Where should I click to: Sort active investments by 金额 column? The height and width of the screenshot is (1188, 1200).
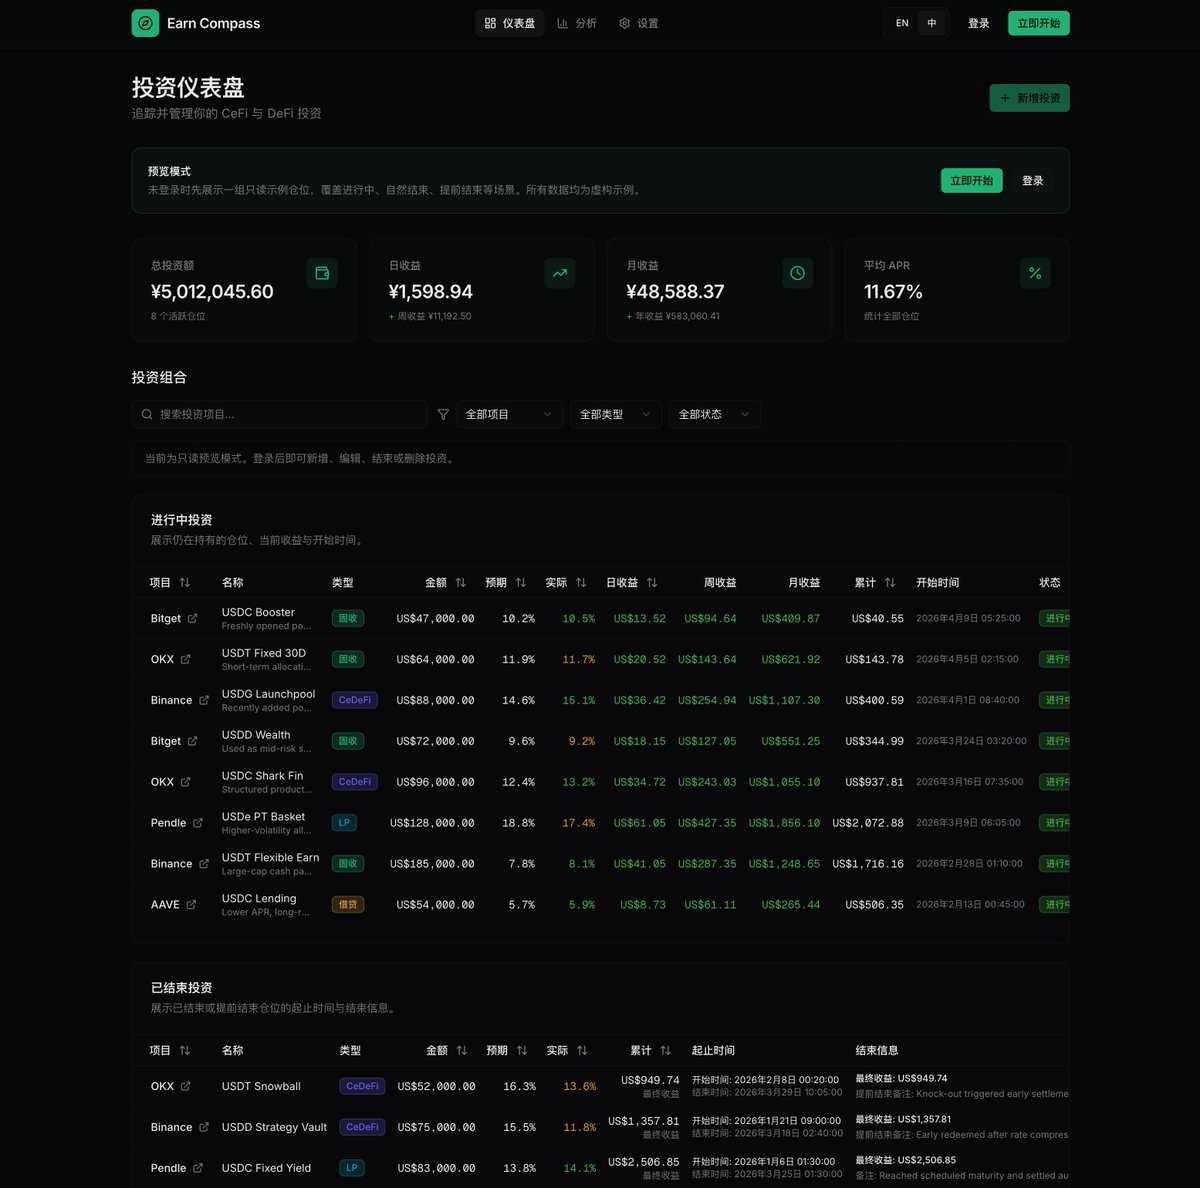tap(446, 582)
